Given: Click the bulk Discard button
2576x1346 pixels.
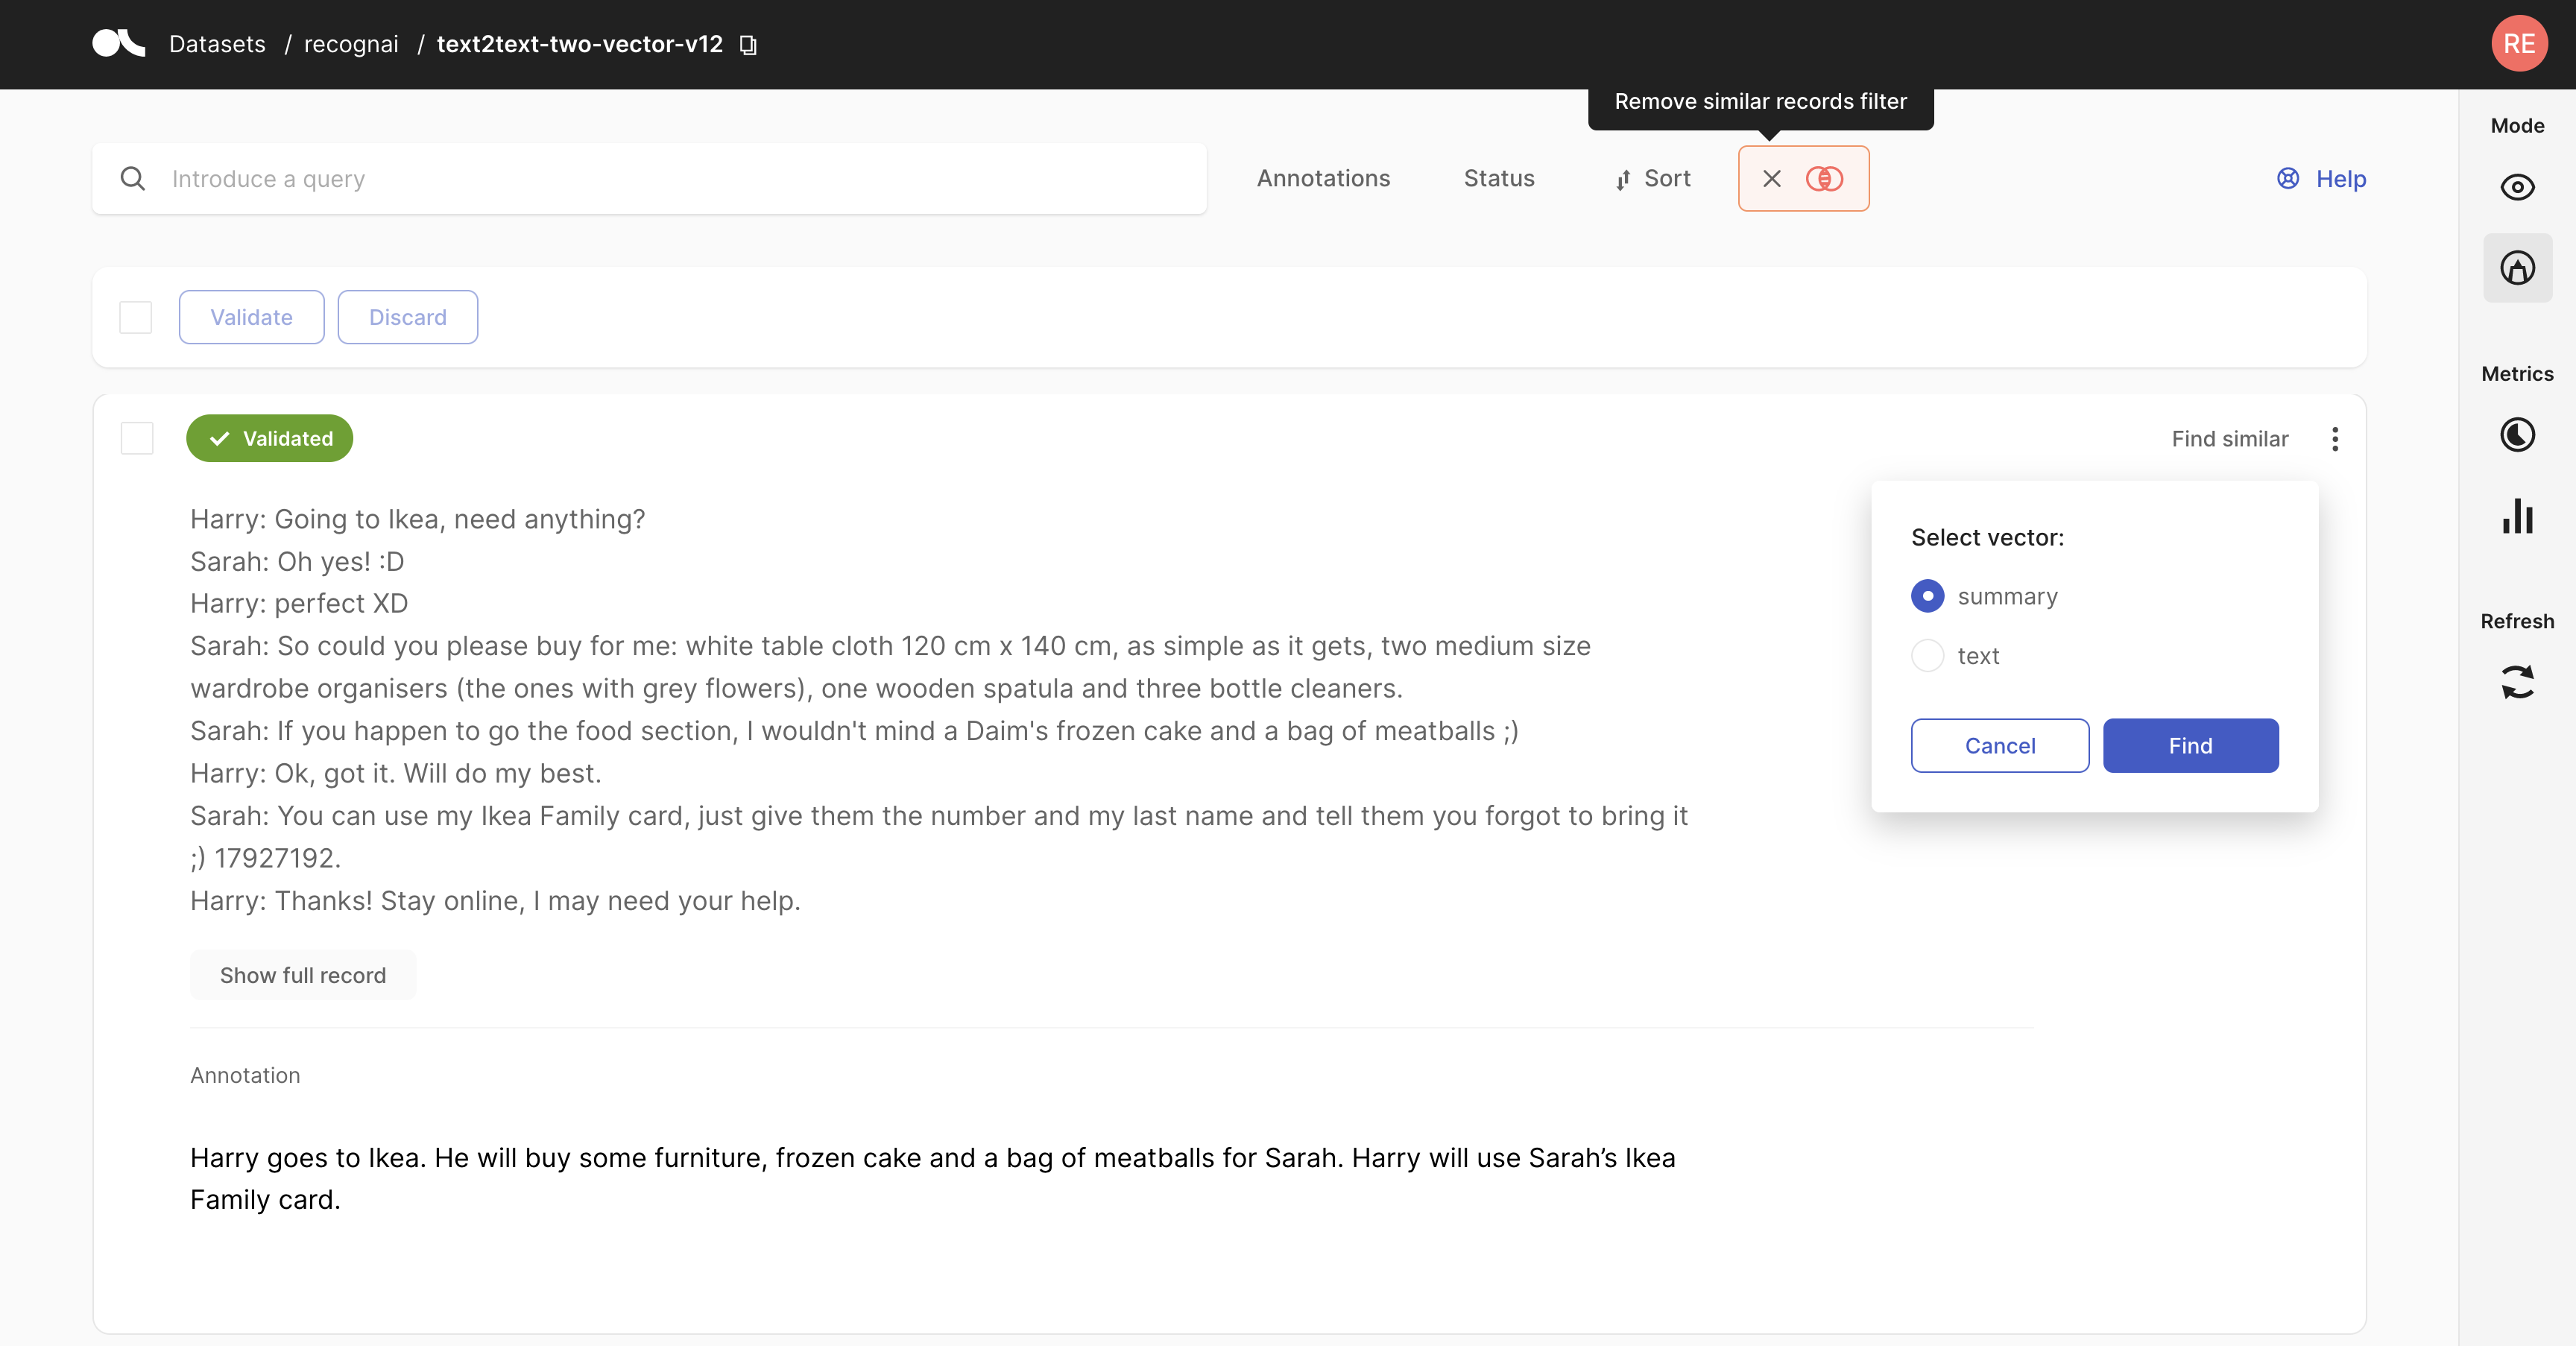Looking at the screenshot, I should point(408,317).
